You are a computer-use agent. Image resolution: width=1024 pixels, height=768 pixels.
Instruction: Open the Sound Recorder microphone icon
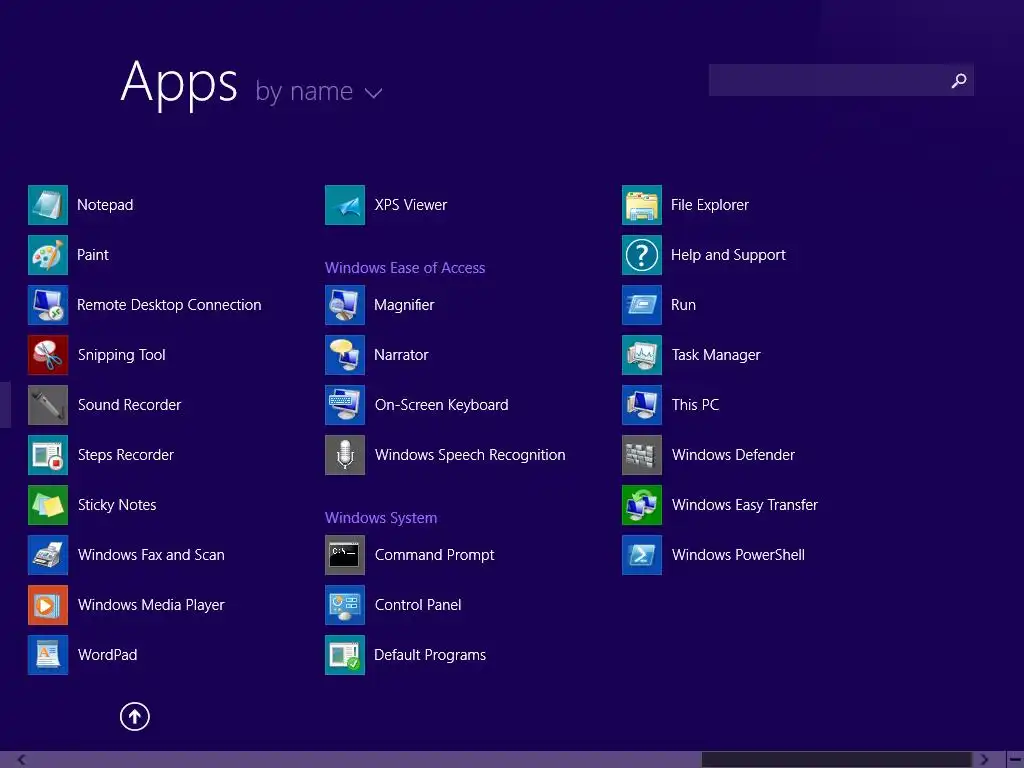48,405
